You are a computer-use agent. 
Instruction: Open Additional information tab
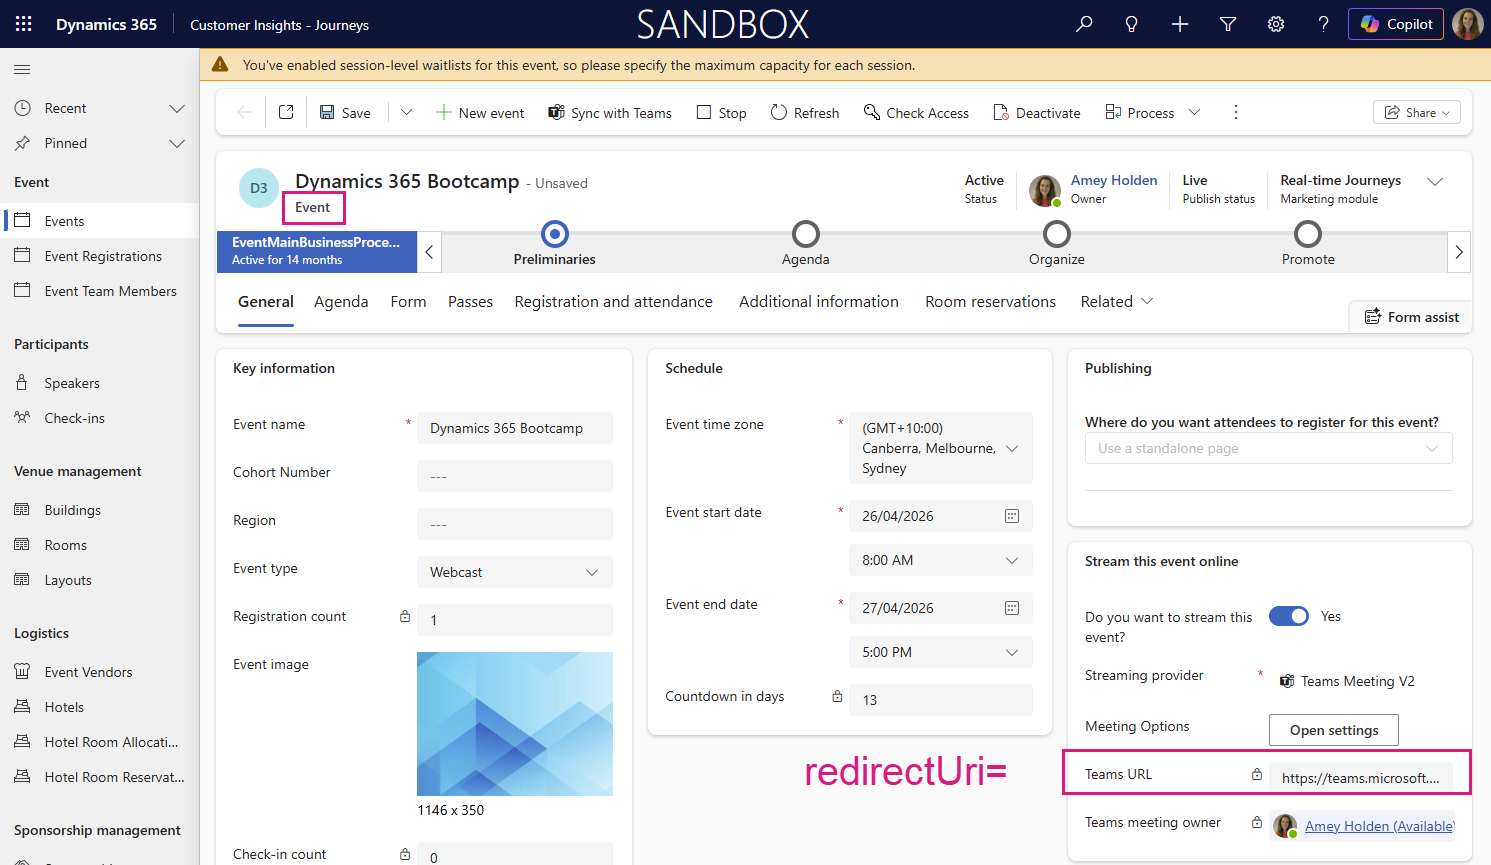click(819, 302)
